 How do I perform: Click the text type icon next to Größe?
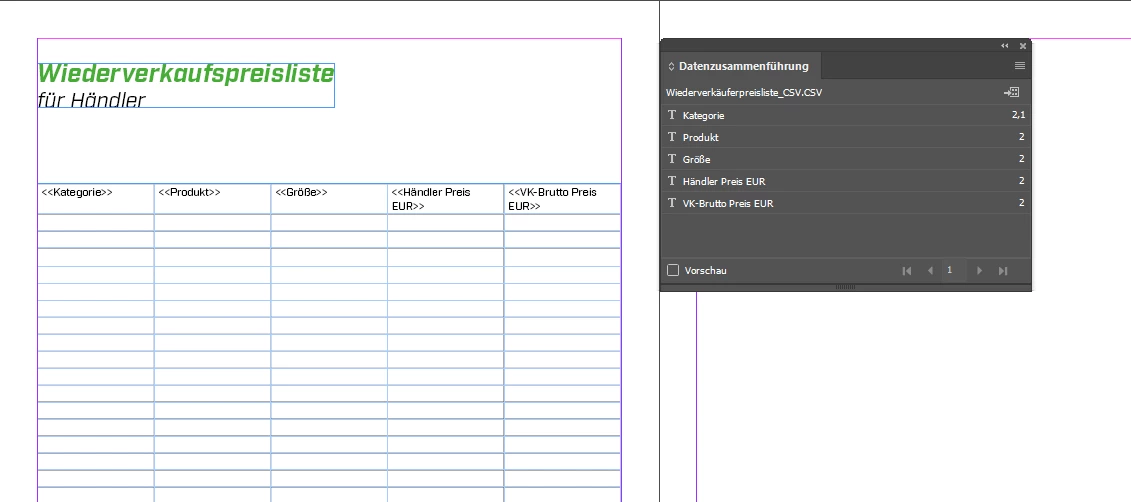click(672, 159)
